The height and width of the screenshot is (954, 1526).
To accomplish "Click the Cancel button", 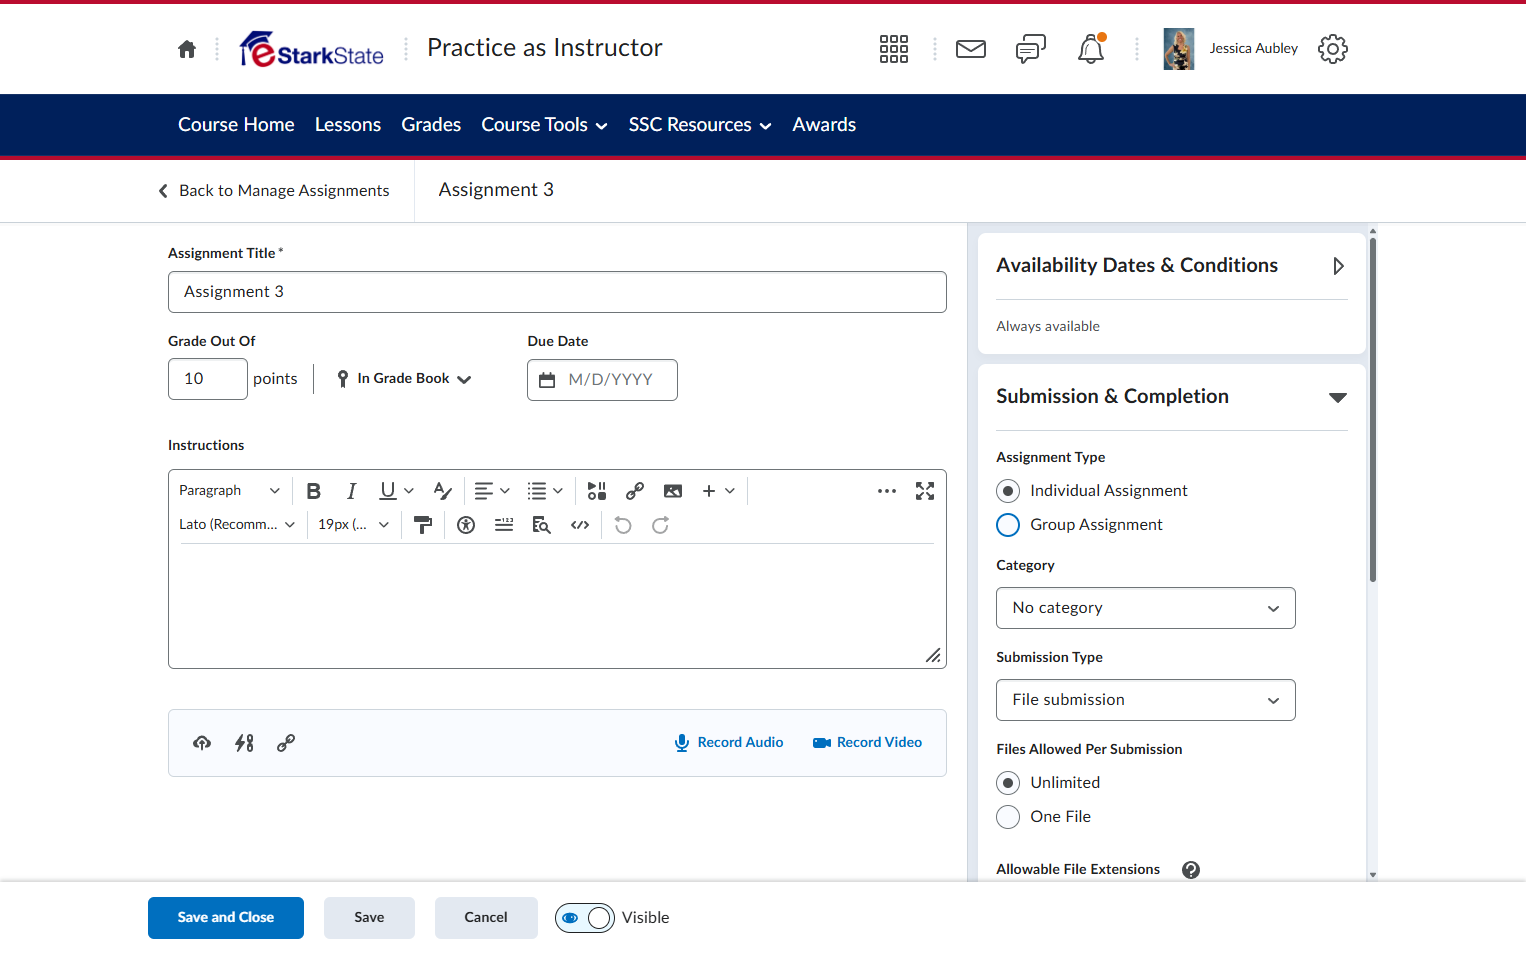I will click(486, 918).
